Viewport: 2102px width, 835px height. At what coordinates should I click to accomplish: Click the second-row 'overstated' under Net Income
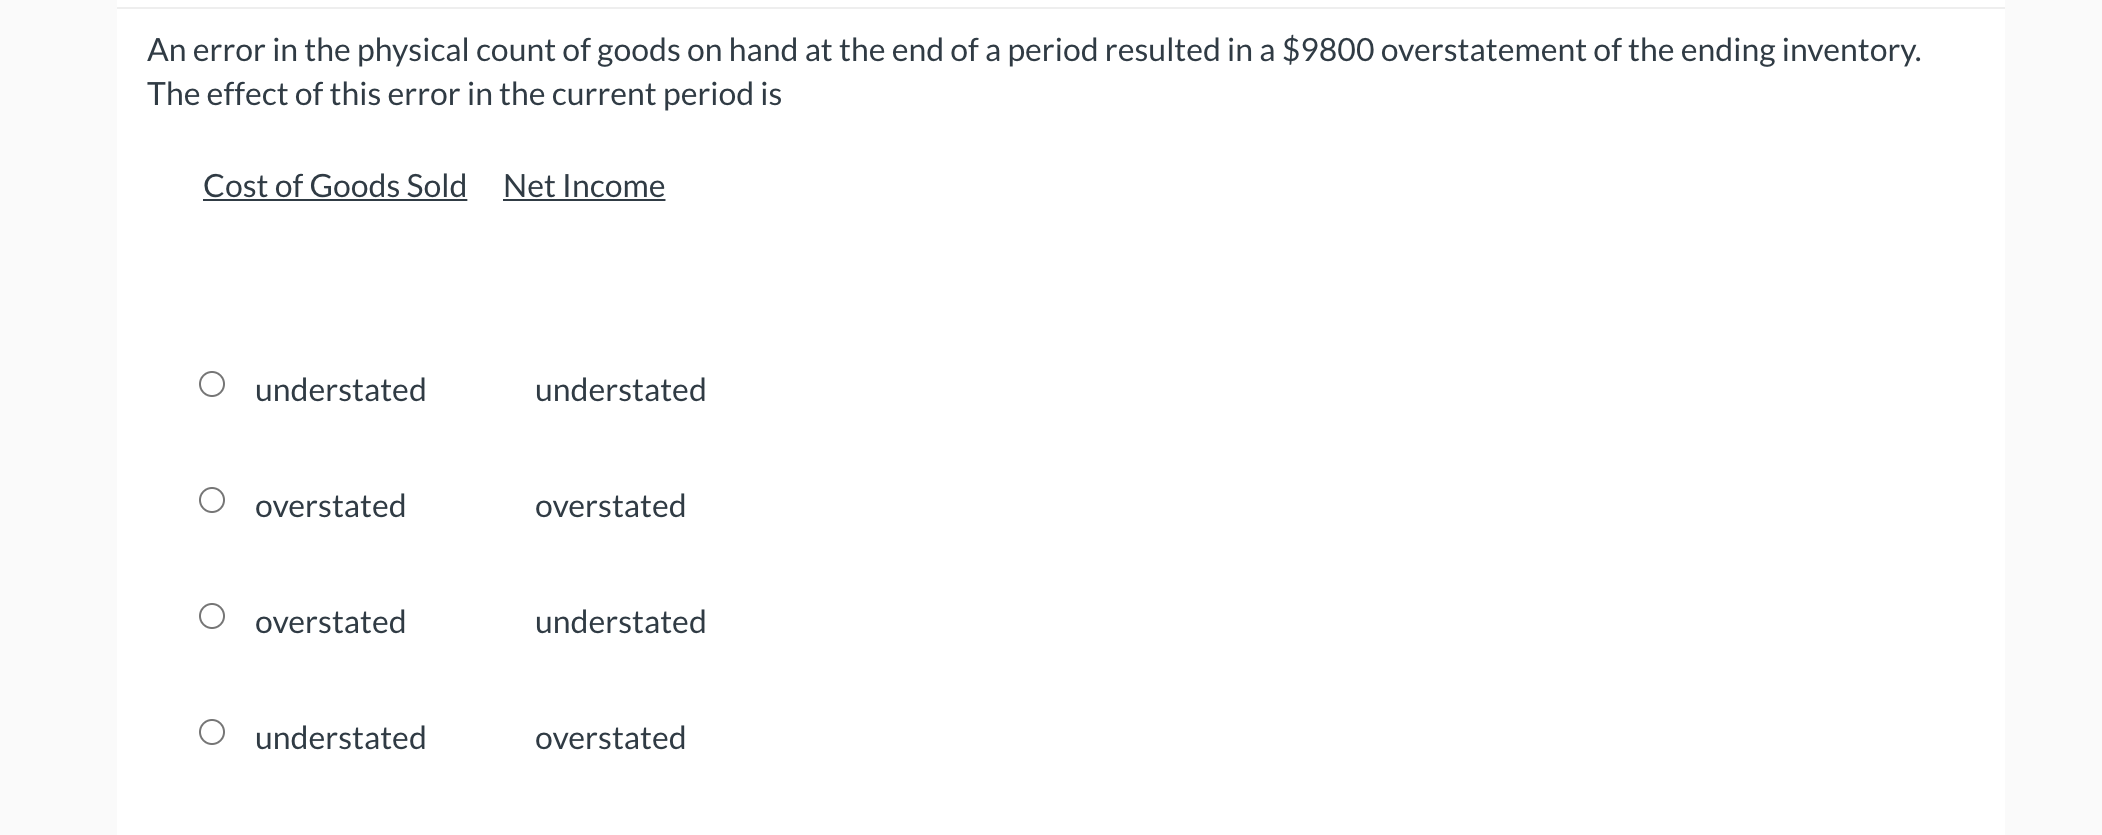click(610, 506)
